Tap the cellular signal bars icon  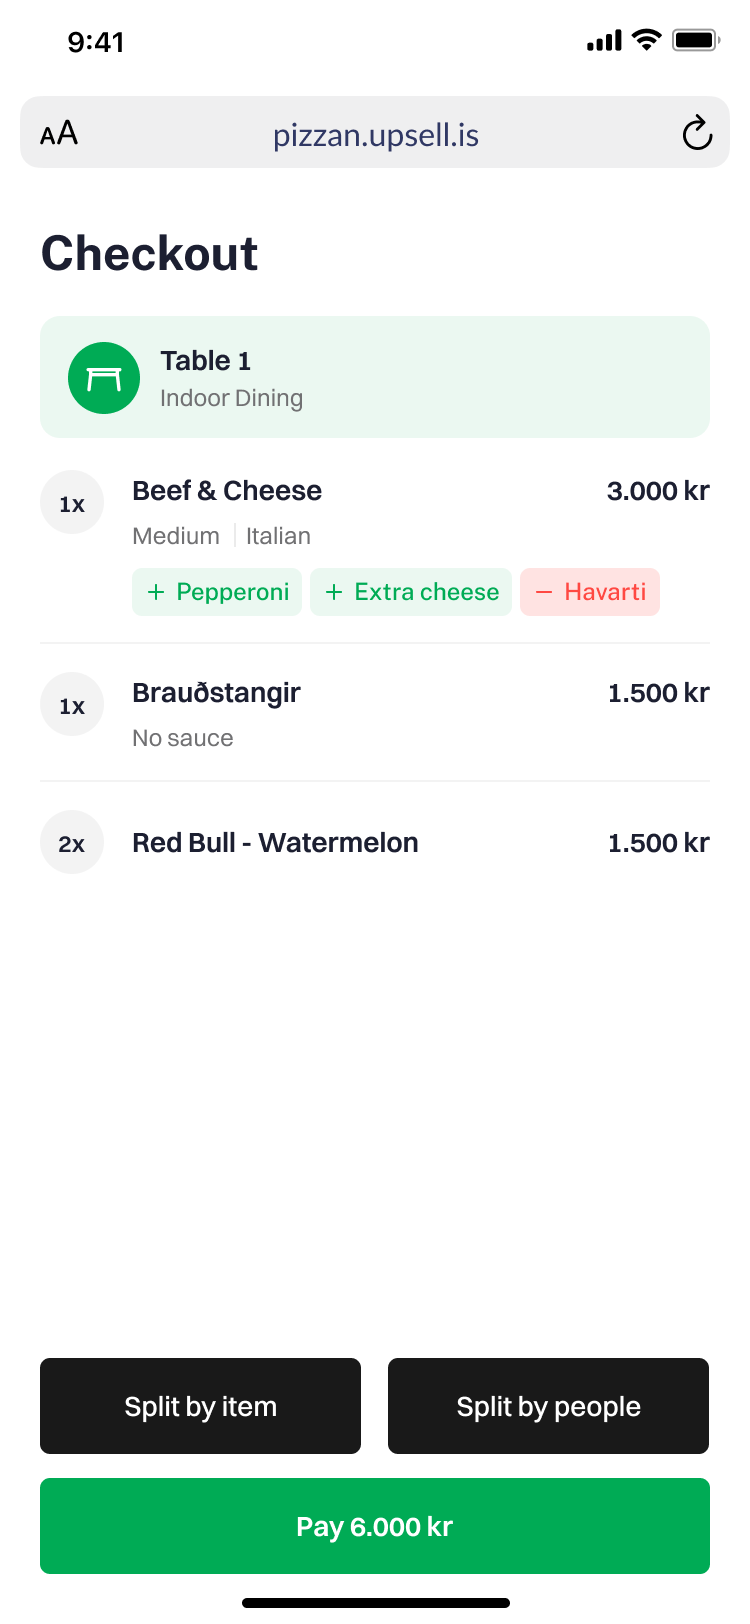[604, 41]
